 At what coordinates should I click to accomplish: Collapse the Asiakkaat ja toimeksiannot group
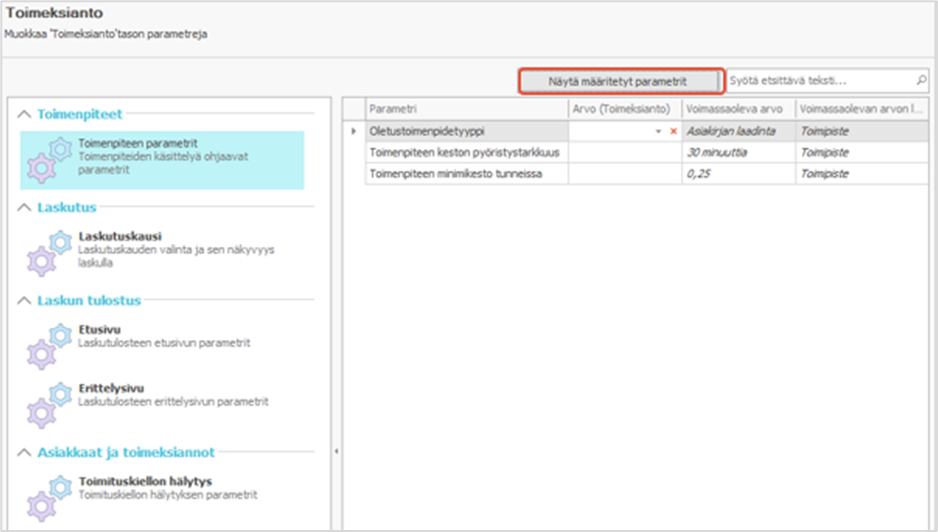point(24,452)
